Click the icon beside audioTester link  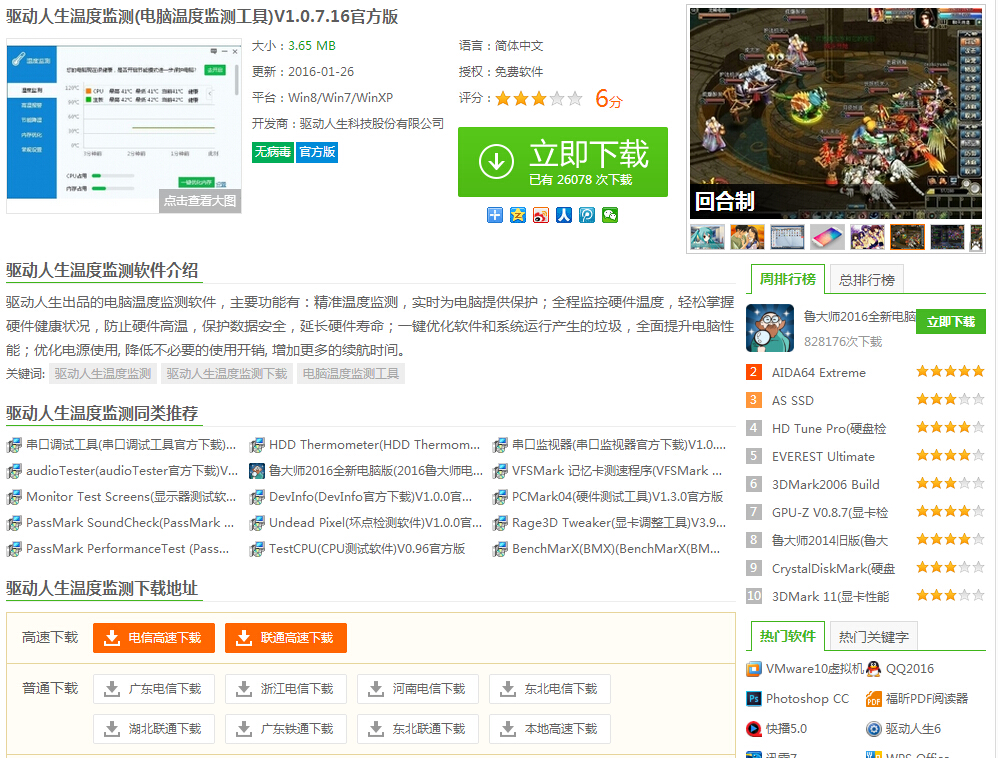coord(14,471)
